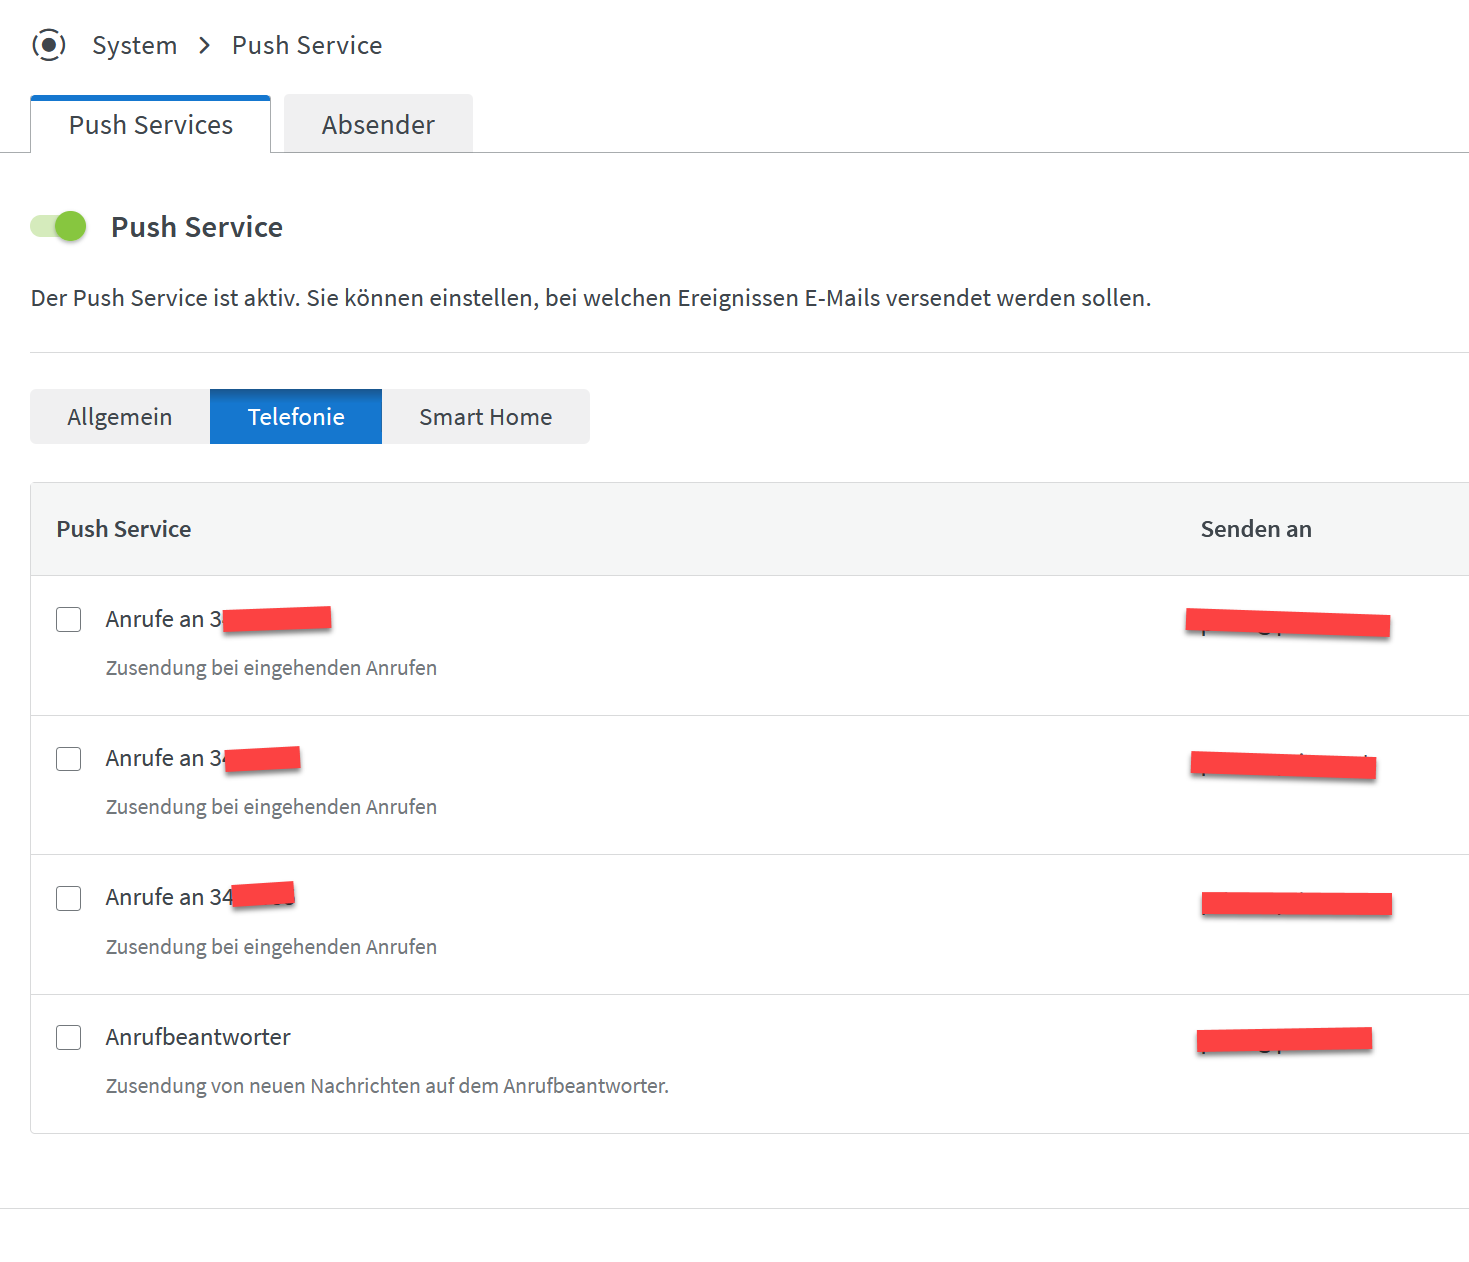Select the Allgemein category tab

click(120, 417)
